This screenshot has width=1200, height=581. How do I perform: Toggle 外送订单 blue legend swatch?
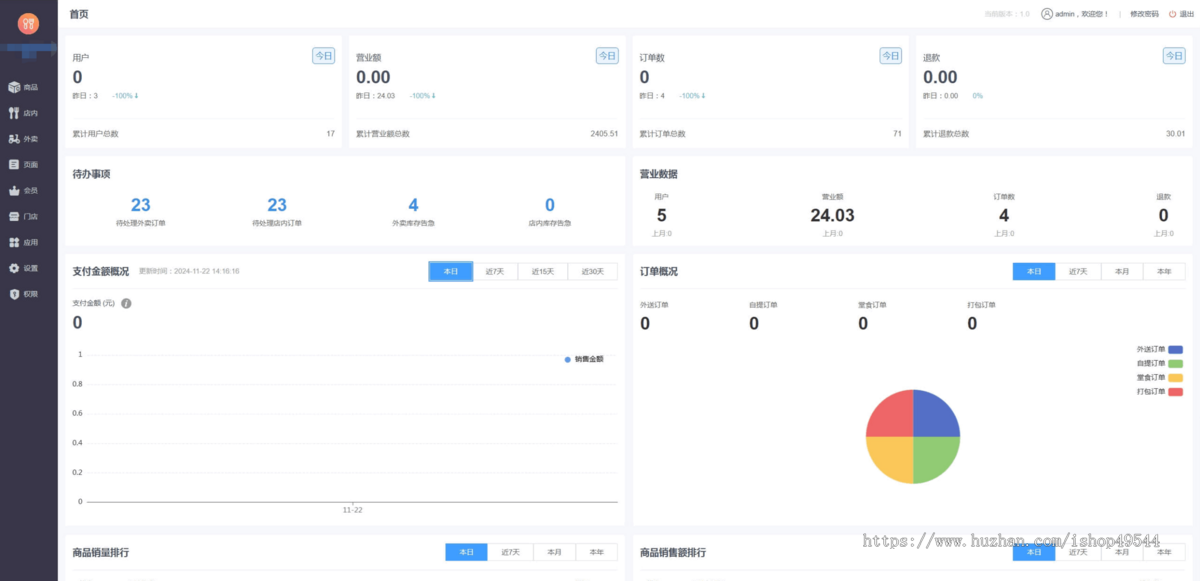point(1175,350)
